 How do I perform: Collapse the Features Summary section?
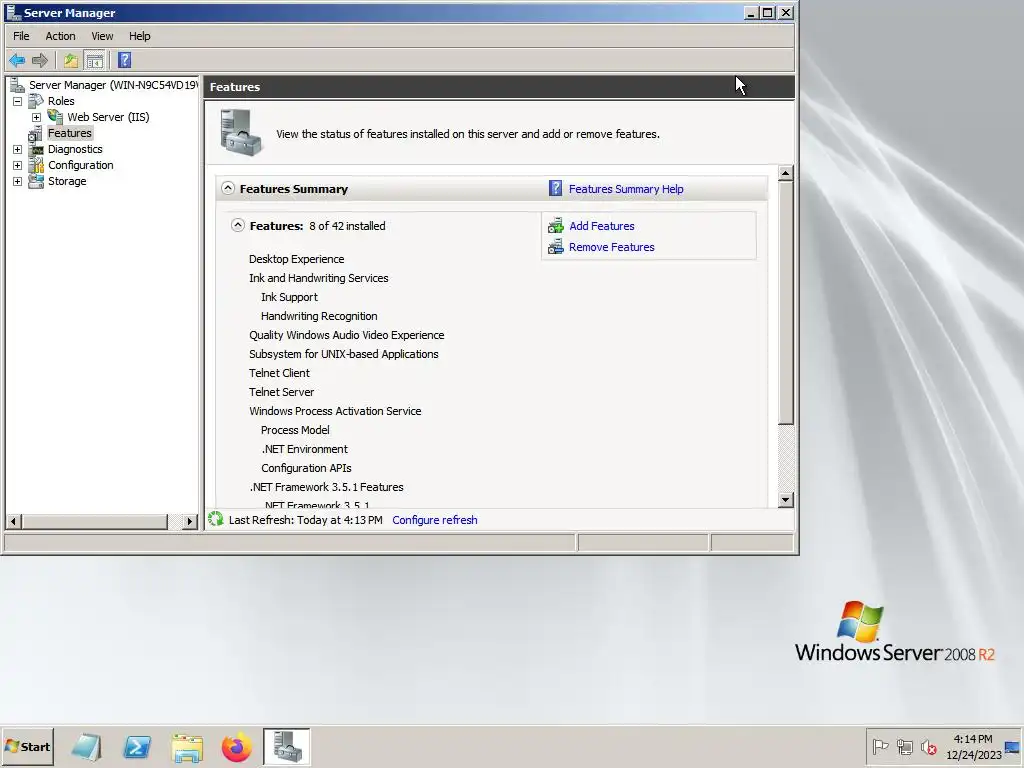(227, 188)
